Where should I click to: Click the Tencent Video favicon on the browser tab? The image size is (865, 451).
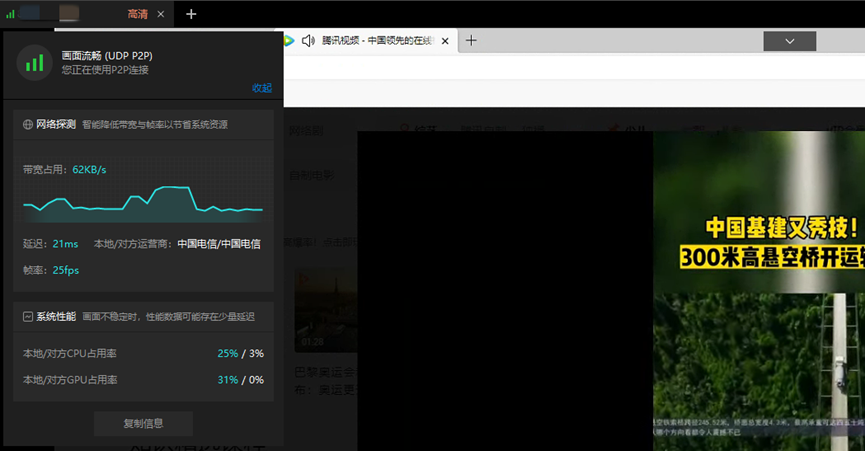pyautogui.click(x=290, y=40)
